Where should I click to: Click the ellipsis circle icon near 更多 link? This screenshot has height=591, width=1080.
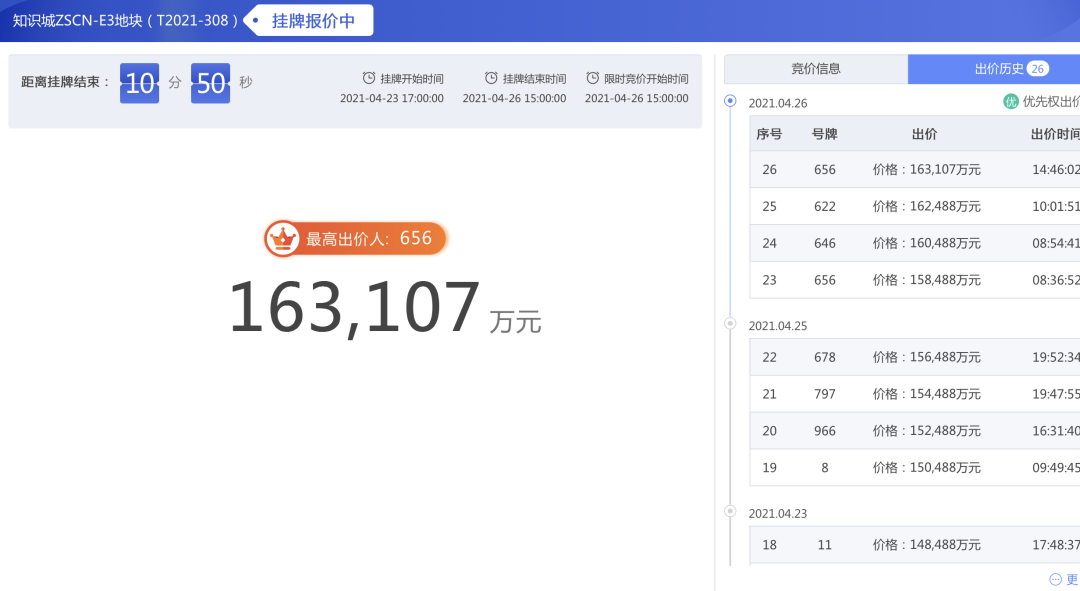click(x=1055, y=579)
